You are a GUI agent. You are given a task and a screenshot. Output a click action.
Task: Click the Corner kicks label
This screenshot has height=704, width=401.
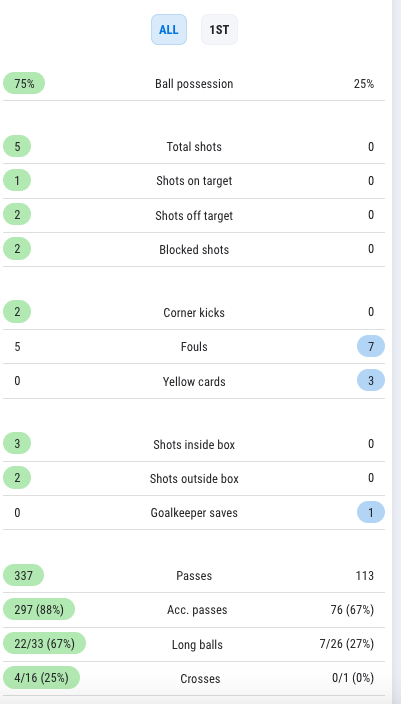click(x=194, y=312)
